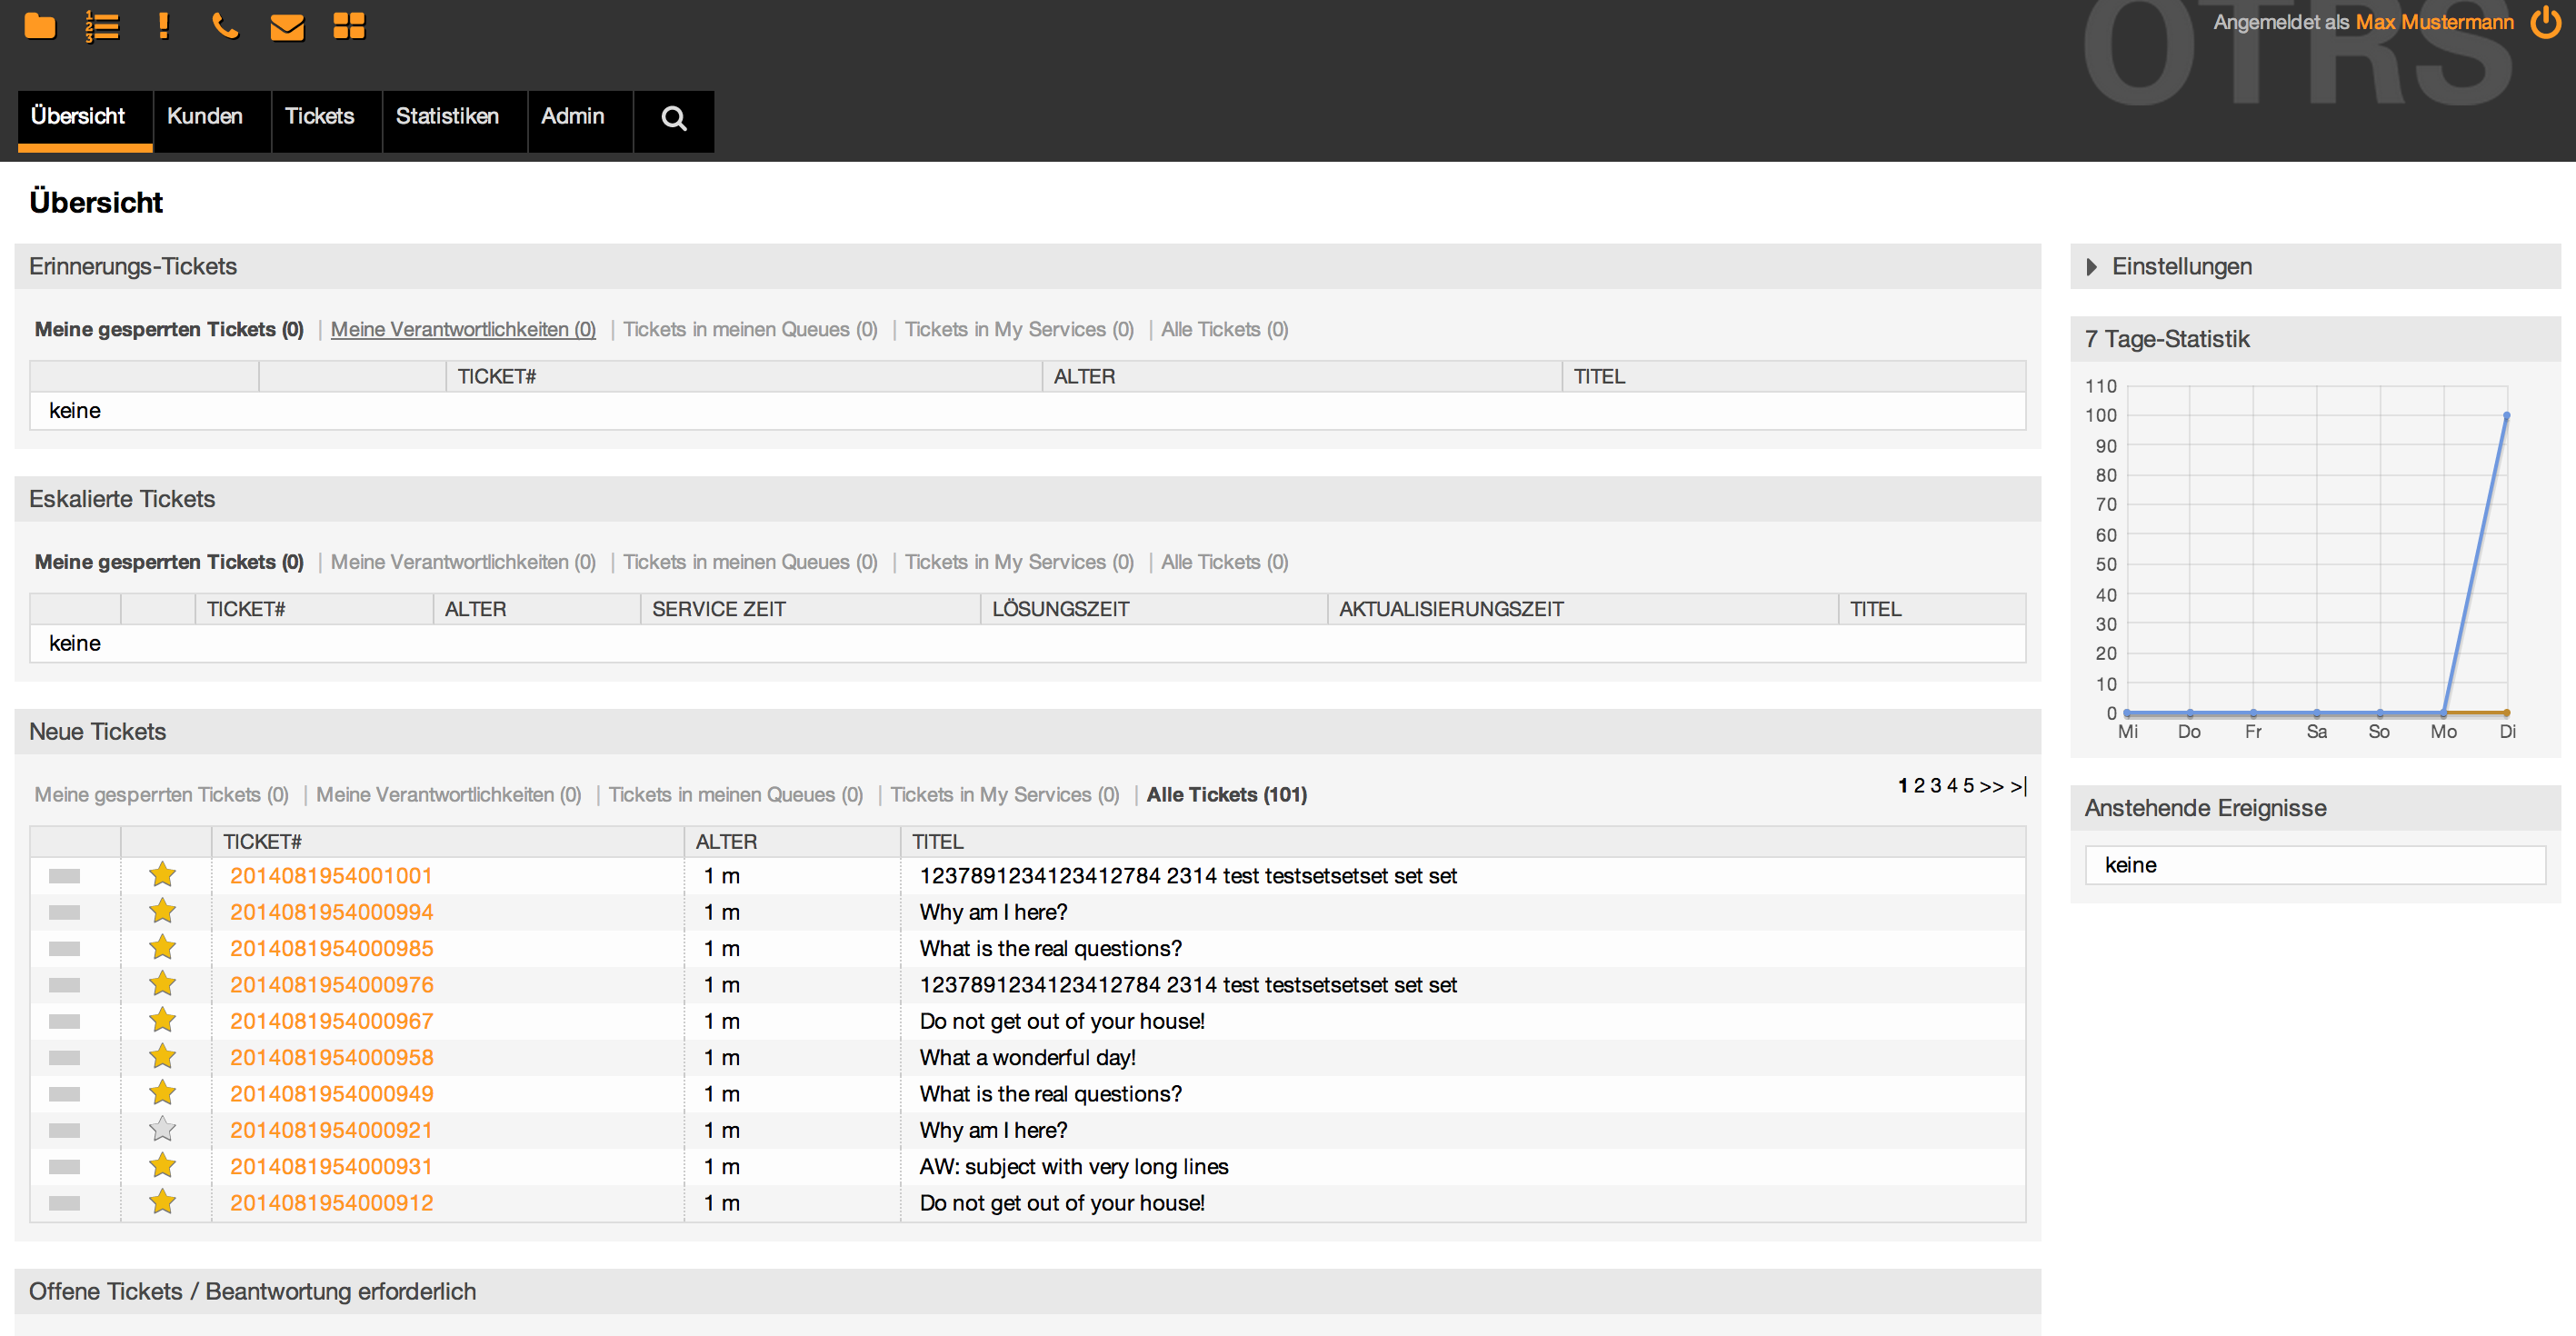Click the orange folder icon in toolbar
The height and width of the screenshot is (1336, 2576).
[40, 26]
